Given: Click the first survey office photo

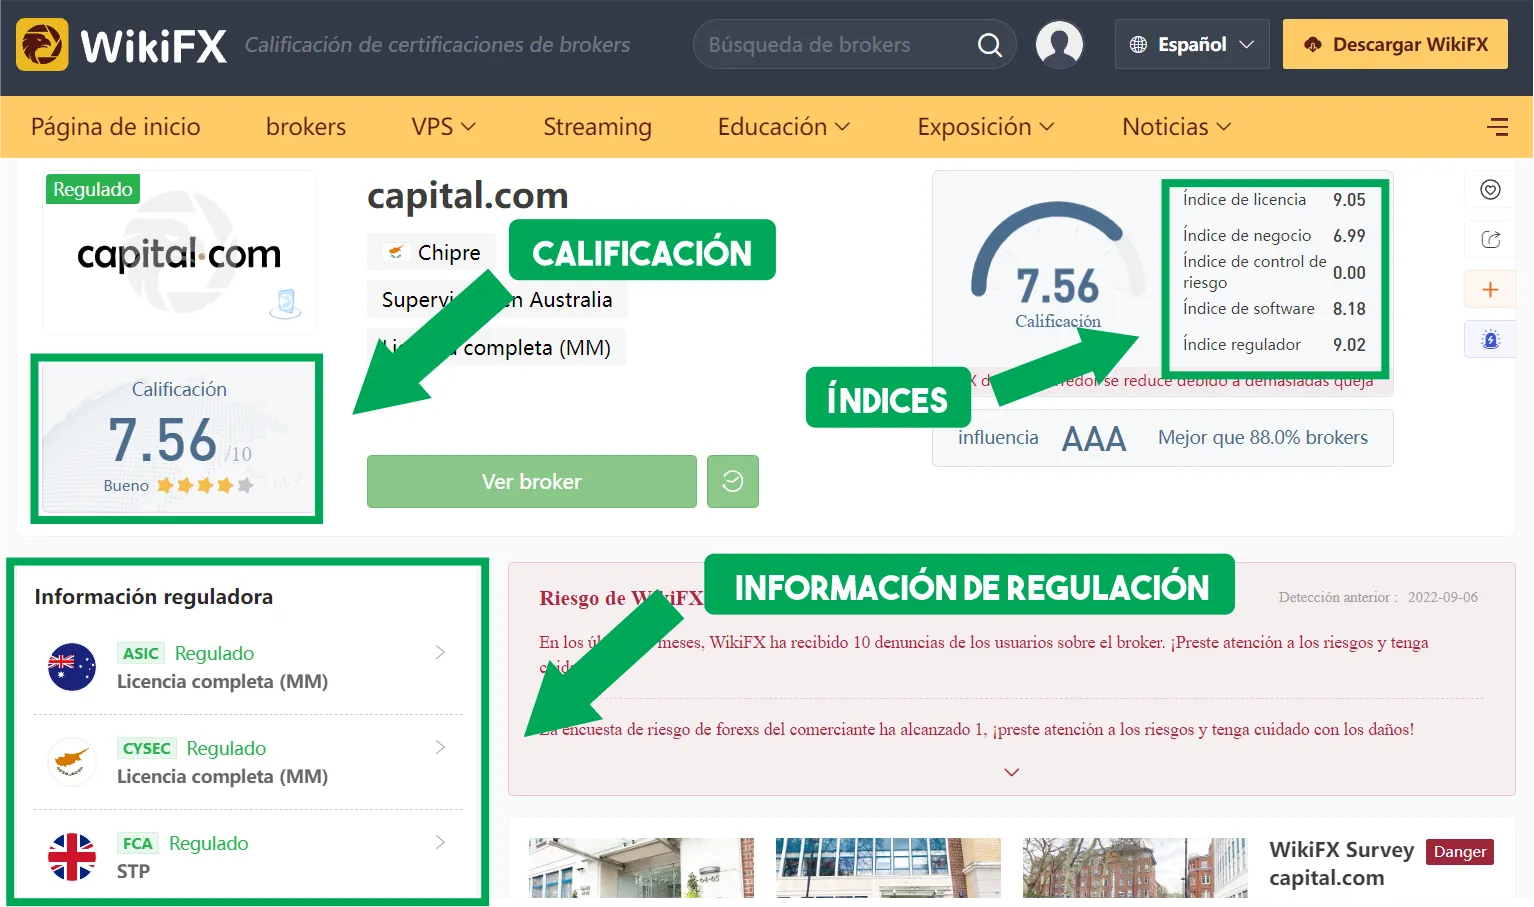Looking at the screenshot, I should (x=641, y=867).
